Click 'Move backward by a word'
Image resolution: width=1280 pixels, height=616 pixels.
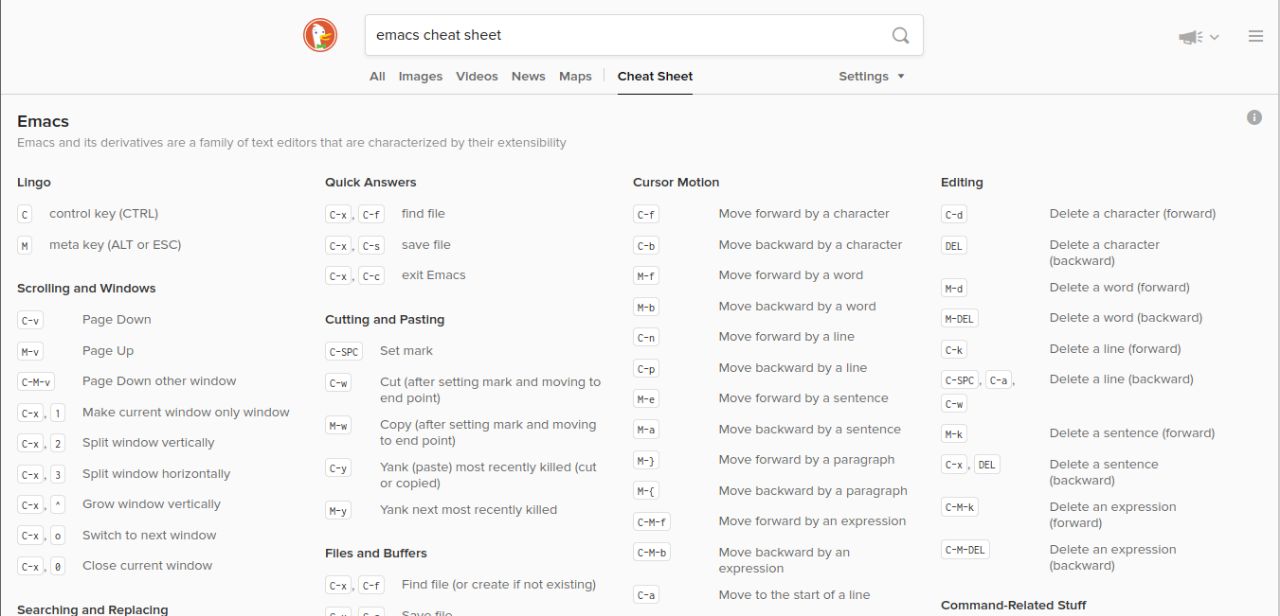tap(797, 305)
